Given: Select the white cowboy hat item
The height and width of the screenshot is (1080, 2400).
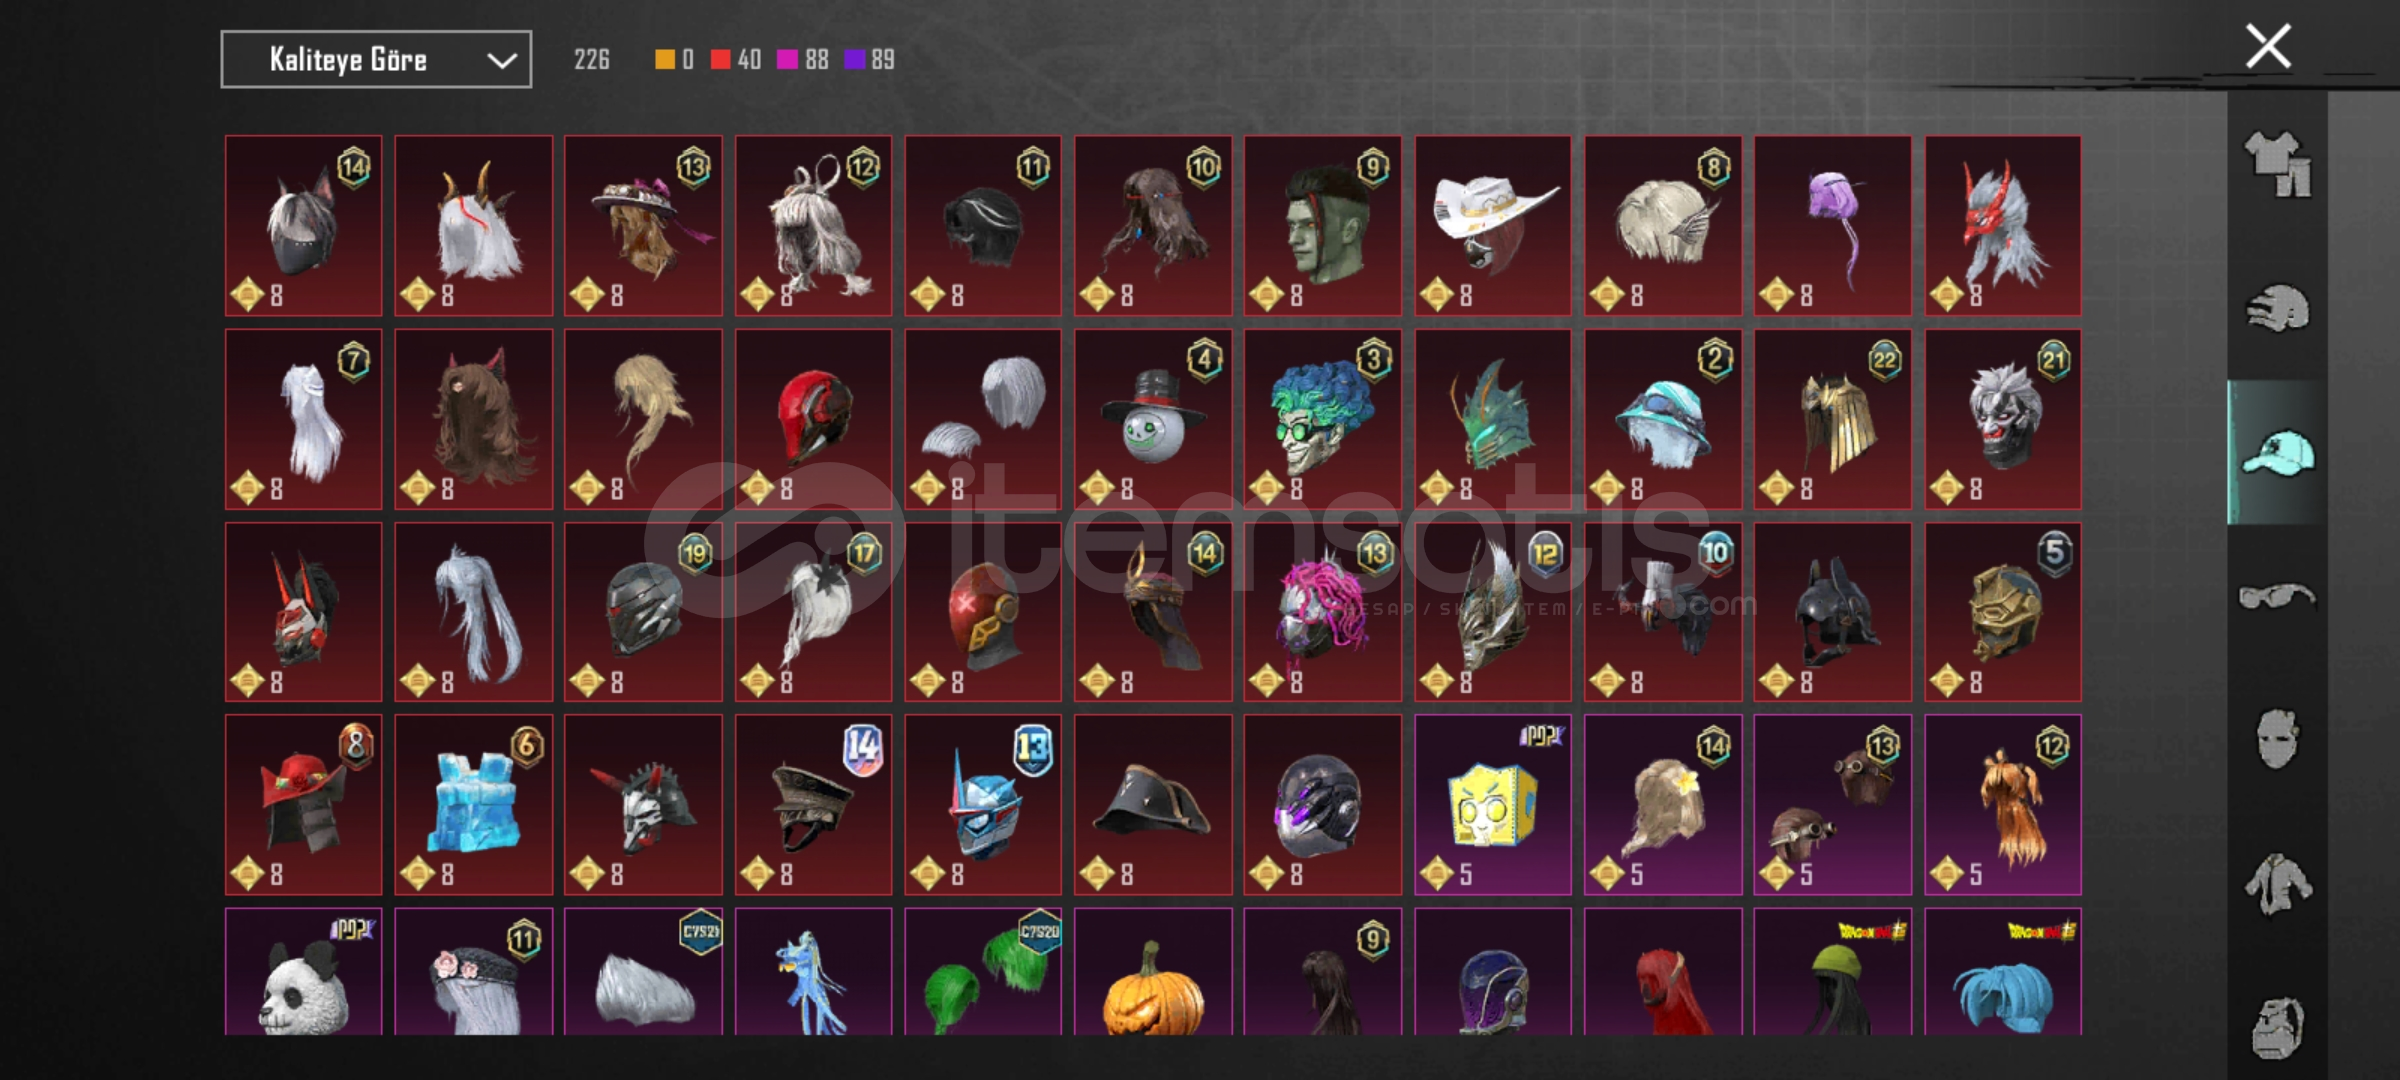Looking at the screenshot, I should pos(1493,226).
